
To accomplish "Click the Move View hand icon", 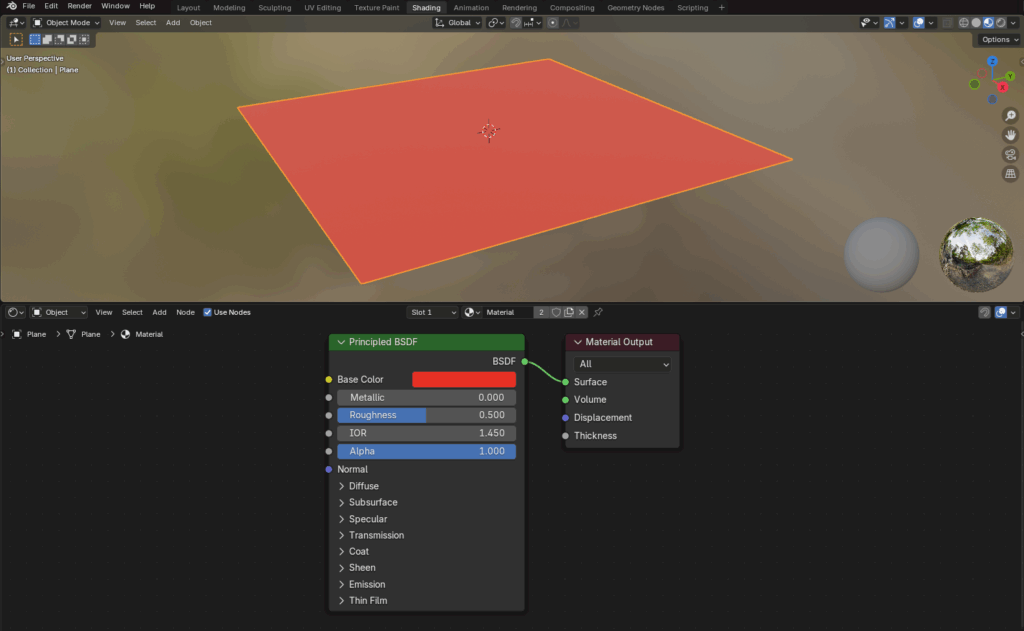I will pyautogui.click(x=1010, y=135).
